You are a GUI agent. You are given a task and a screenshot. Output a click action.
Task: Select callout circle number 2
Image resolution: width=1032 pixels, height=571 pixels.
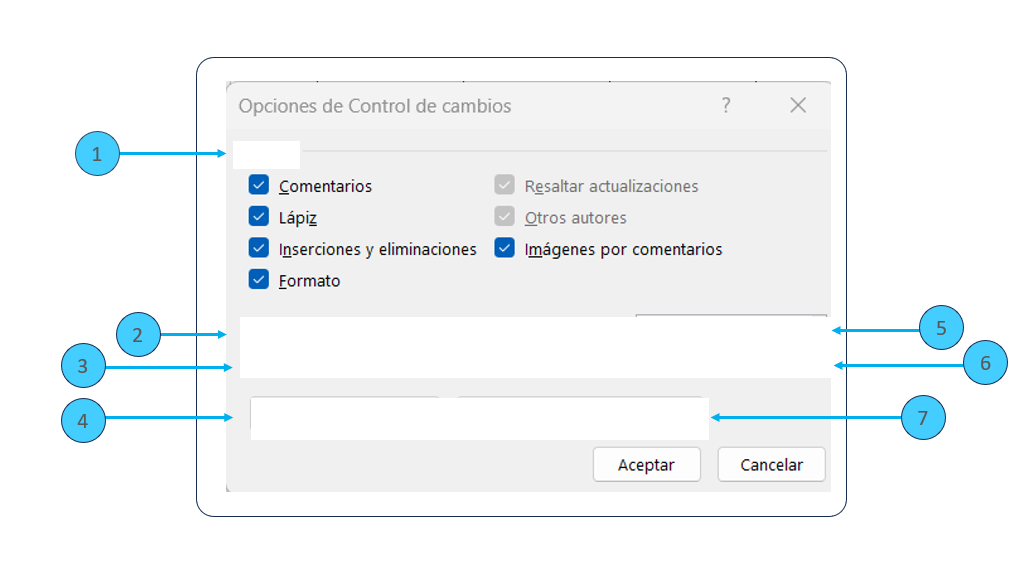(x=138, y=335)
